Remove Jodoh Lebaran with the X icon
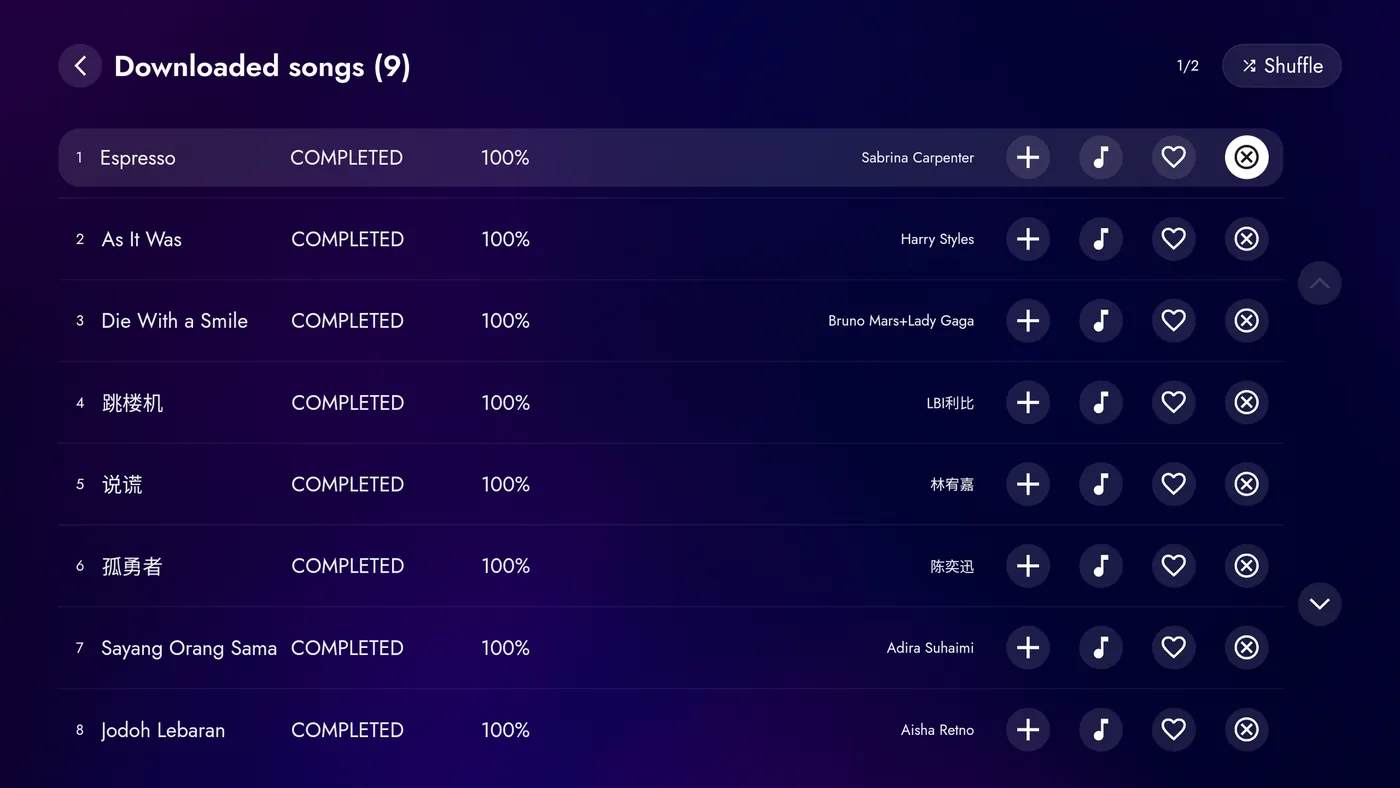Viewport: 1400px width, 788px height. [1246, 730]
